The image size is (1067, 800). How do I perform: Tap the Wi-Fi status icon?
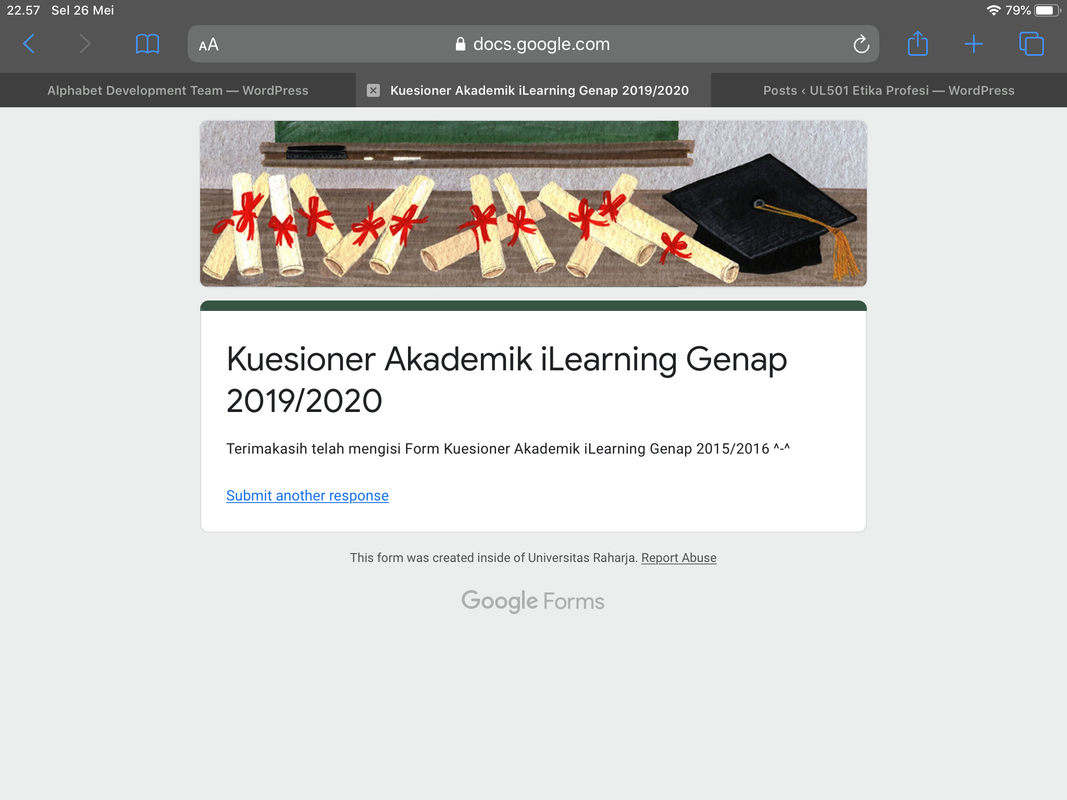pyautogui.click(x=994, y=10)
